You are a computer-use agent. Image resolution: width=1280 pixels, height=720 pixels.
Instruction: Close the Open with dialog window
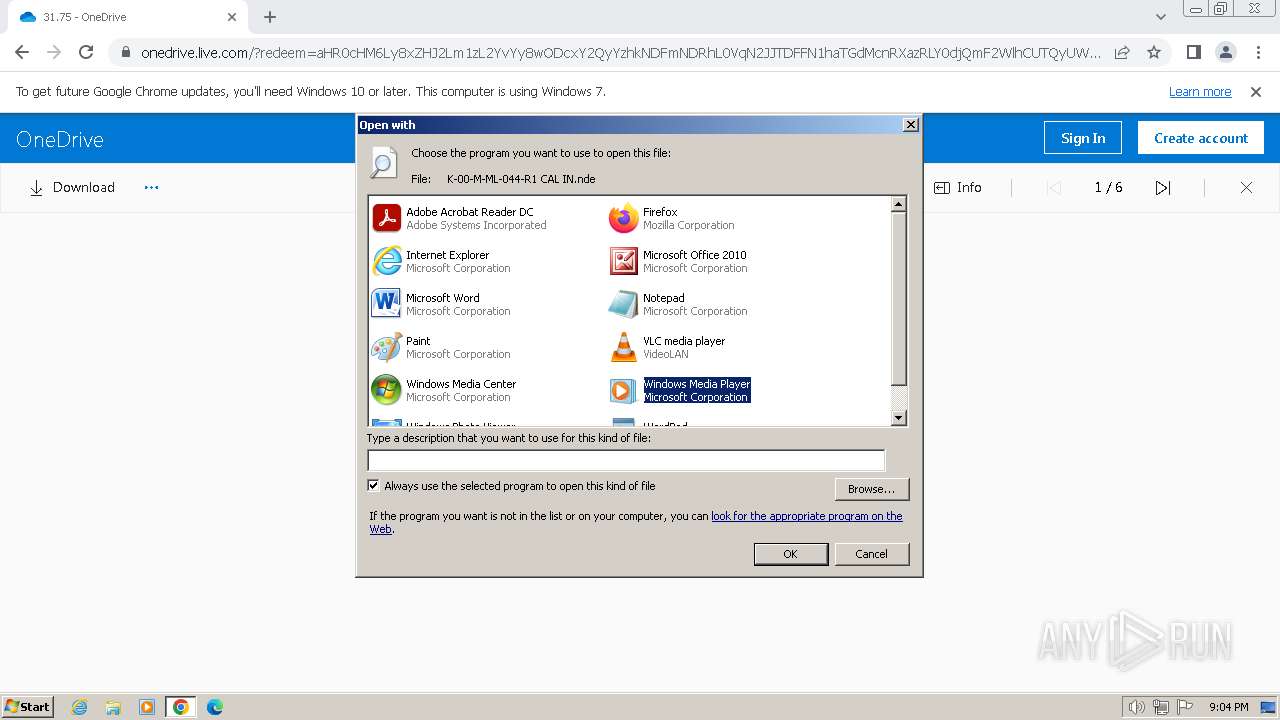(x=910, y=125)
